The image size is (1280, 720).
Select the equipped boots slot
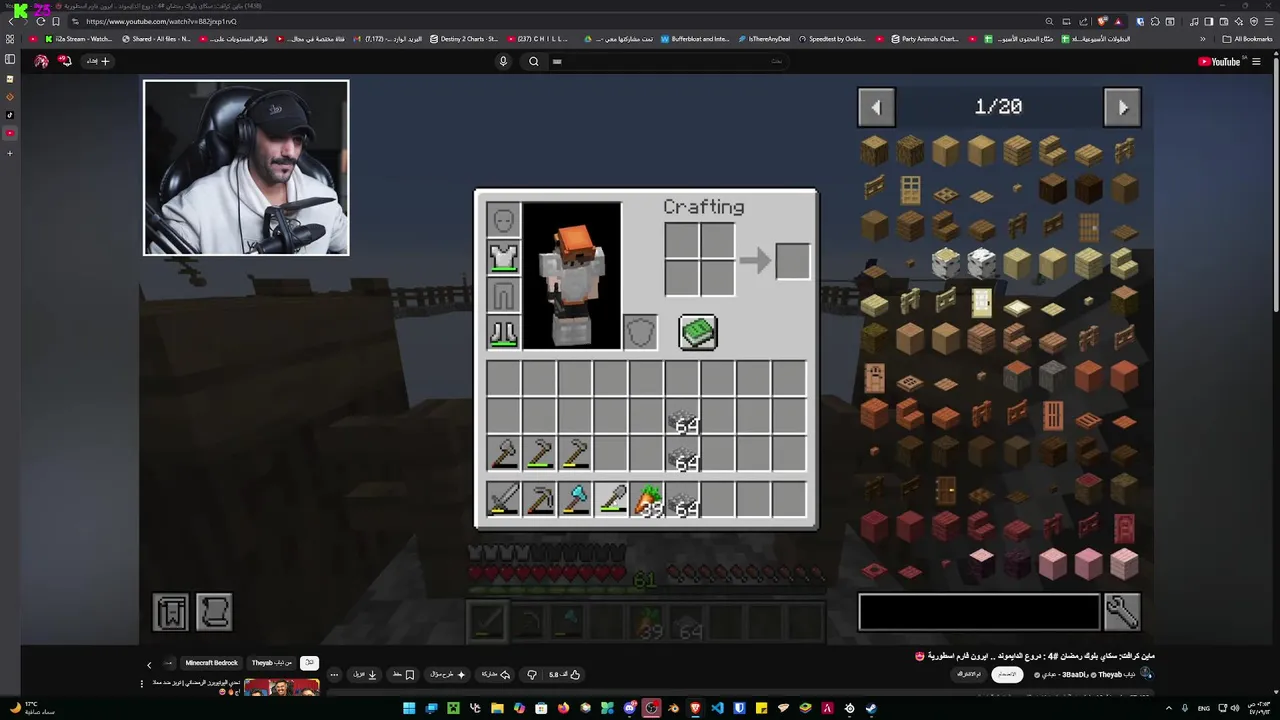(503, 332)
